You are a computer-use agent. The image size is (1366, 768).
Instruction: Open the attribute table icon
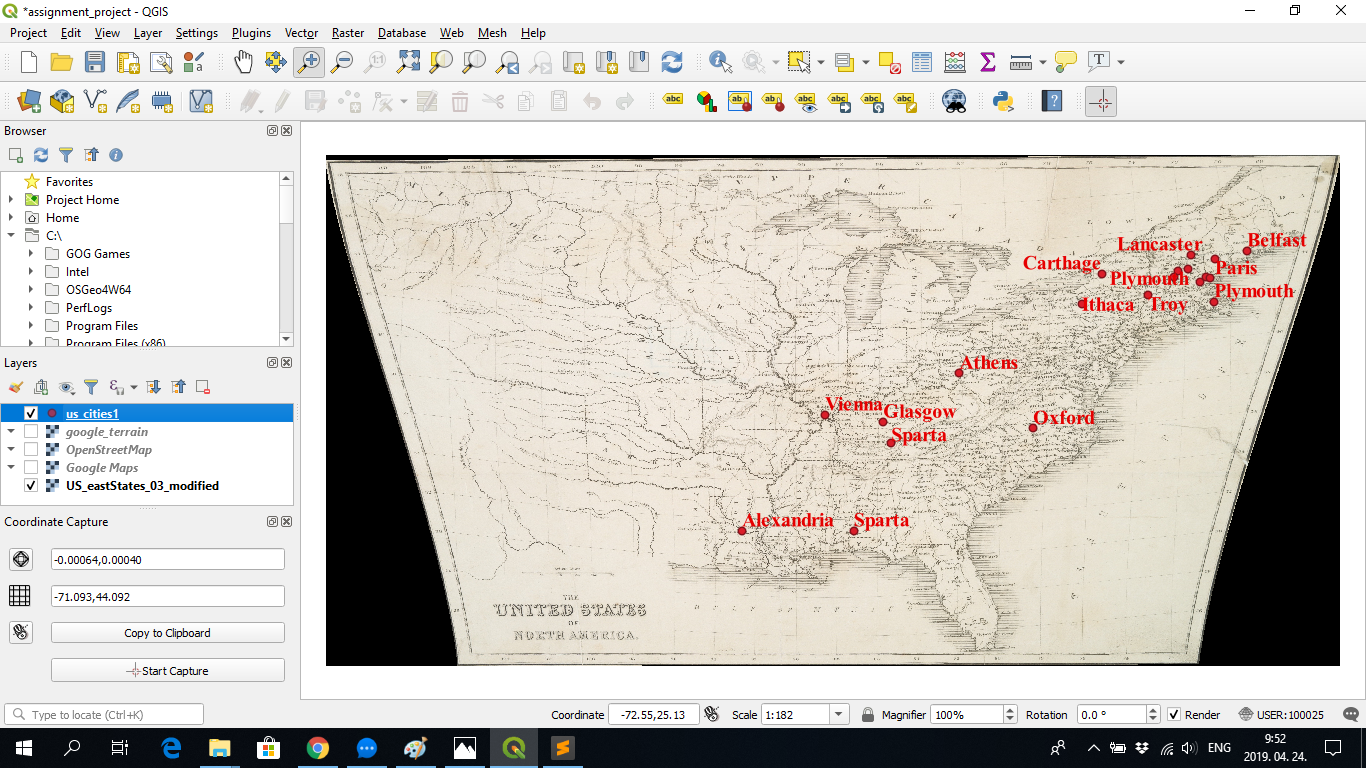pos(922,62)
